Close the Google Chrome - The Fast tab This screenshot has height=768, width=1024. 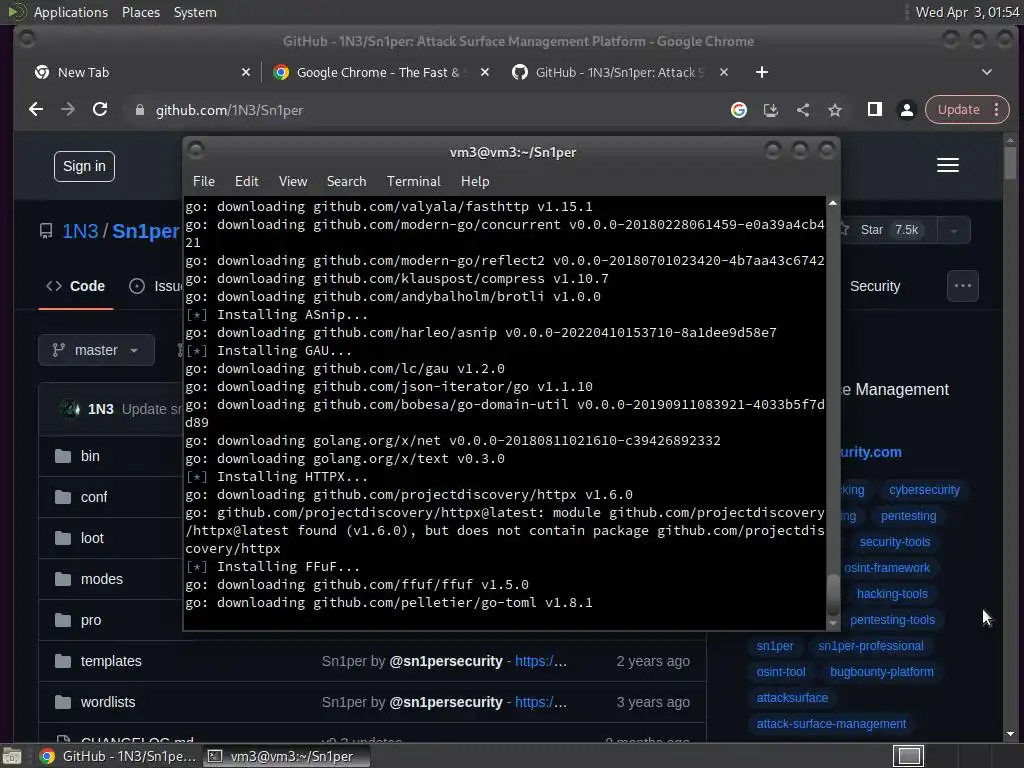tap(485, 72)
